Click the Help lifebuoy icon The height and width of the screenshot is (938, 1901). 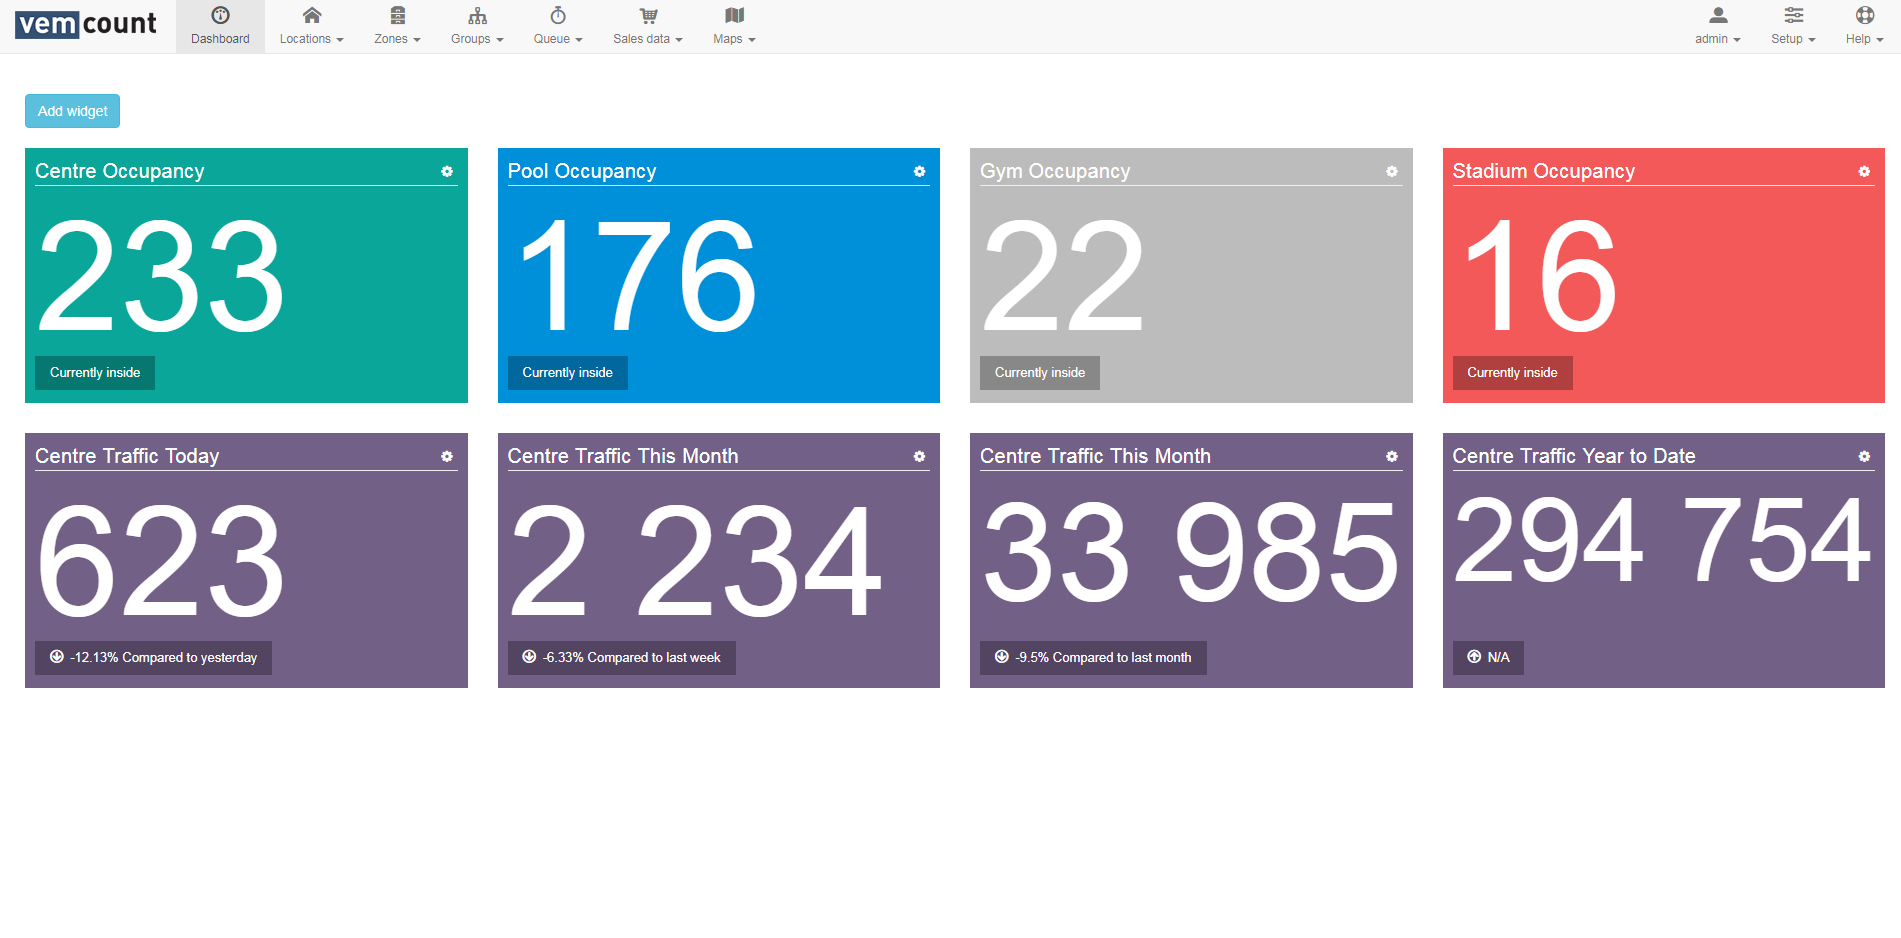coord(1865,15)
